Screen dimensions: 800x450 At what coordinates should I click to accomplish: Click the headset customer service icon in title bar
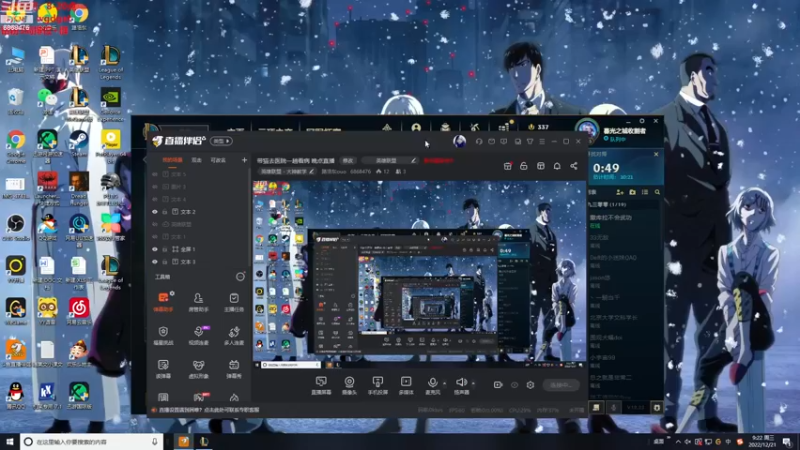point(479,141)
